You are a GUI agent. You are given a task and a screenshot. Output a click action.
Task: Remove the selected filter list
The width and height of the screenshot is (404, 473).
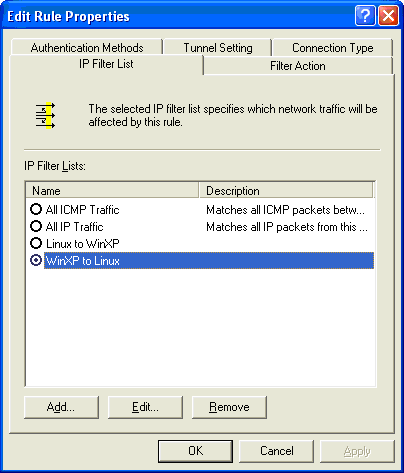click(x=229, y=407)
